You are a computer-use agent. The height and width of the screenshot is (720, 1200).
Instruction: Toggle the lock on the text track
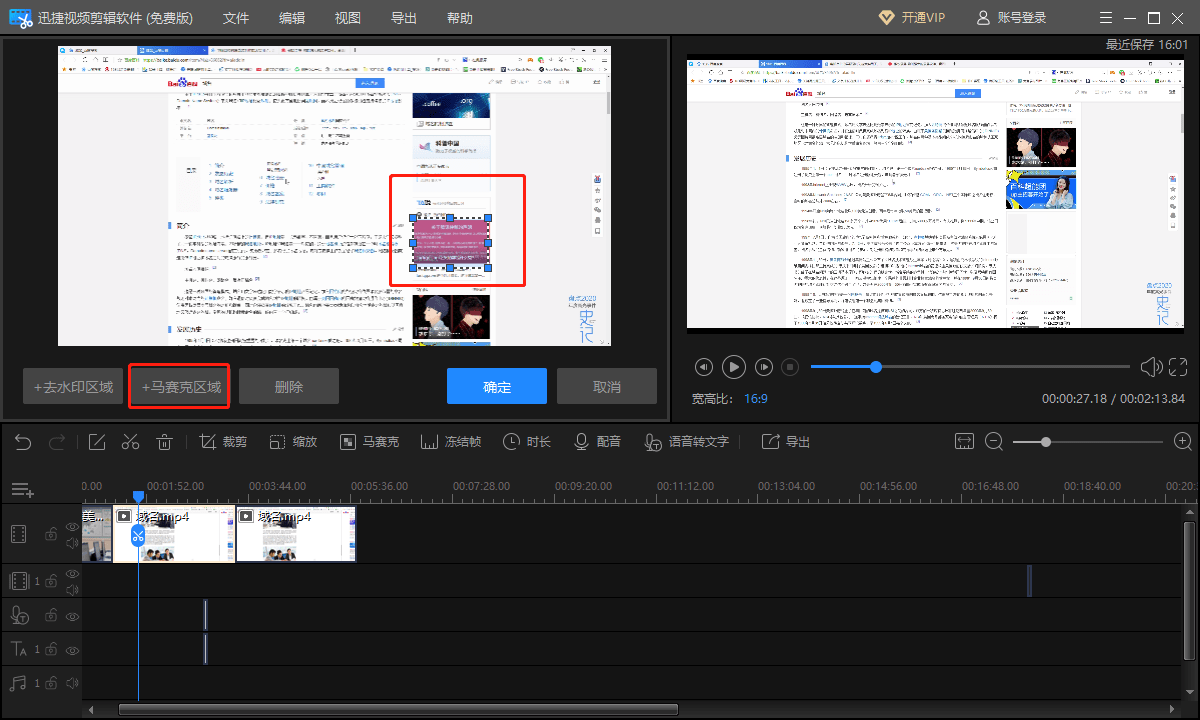pos(50,650)
